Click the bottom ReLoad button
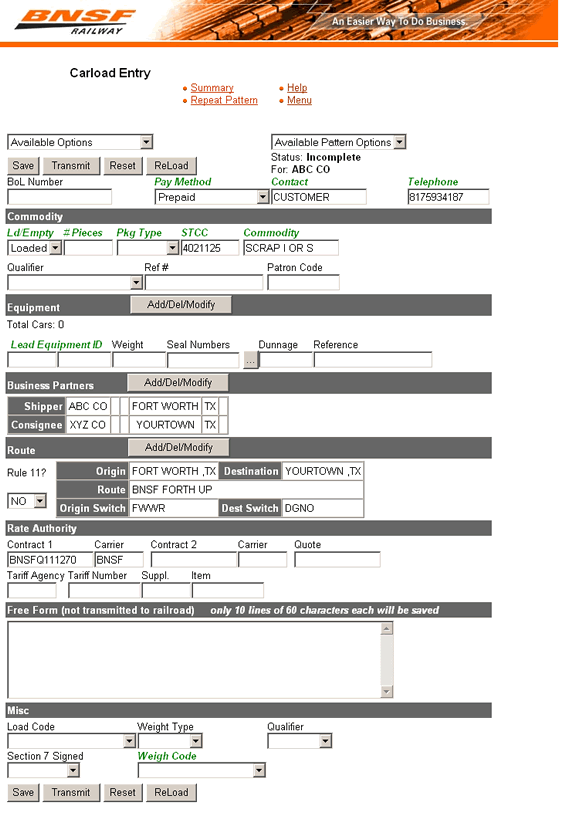This screenshot has height=813, width=586. tap(171, 792)
